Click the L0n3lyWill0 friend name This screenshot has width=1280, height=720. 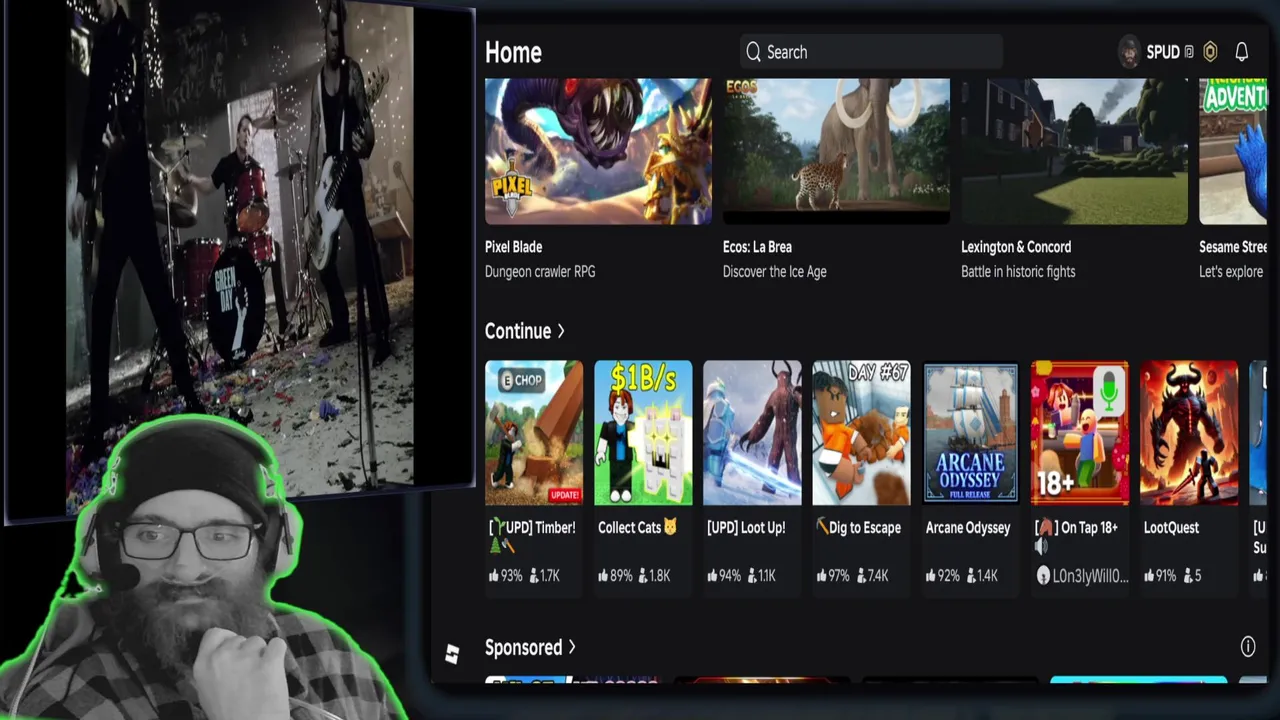point(1090,576)
